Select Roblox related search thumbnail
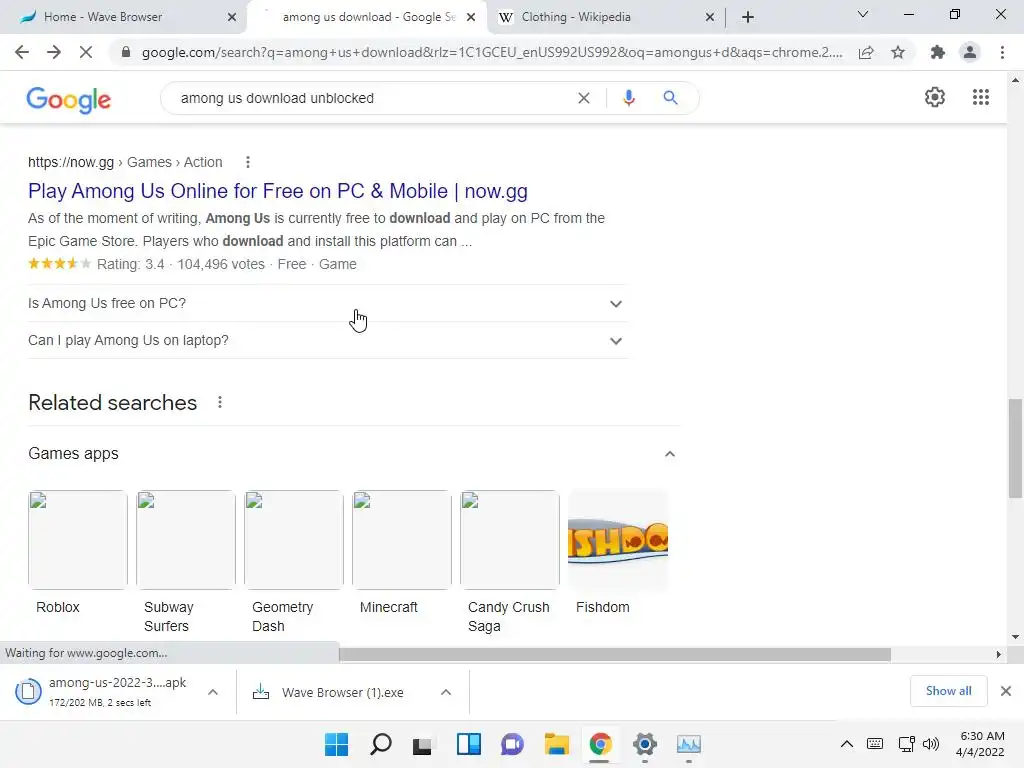The image size is (1024, 768). pos(78,539)
